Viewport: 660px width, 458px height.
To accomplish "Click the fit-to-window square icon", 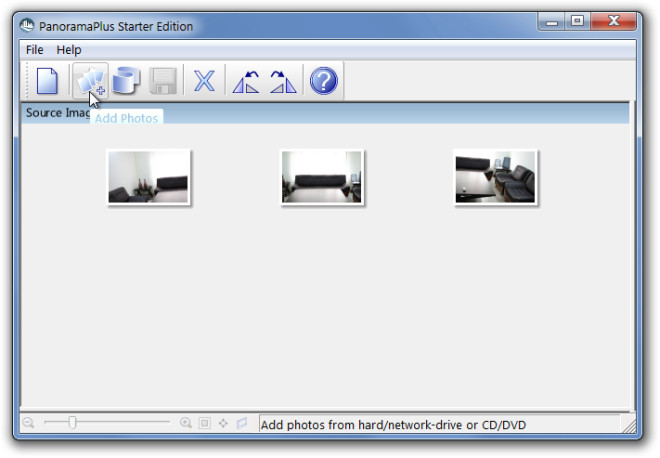I will (x=205, y=423).
